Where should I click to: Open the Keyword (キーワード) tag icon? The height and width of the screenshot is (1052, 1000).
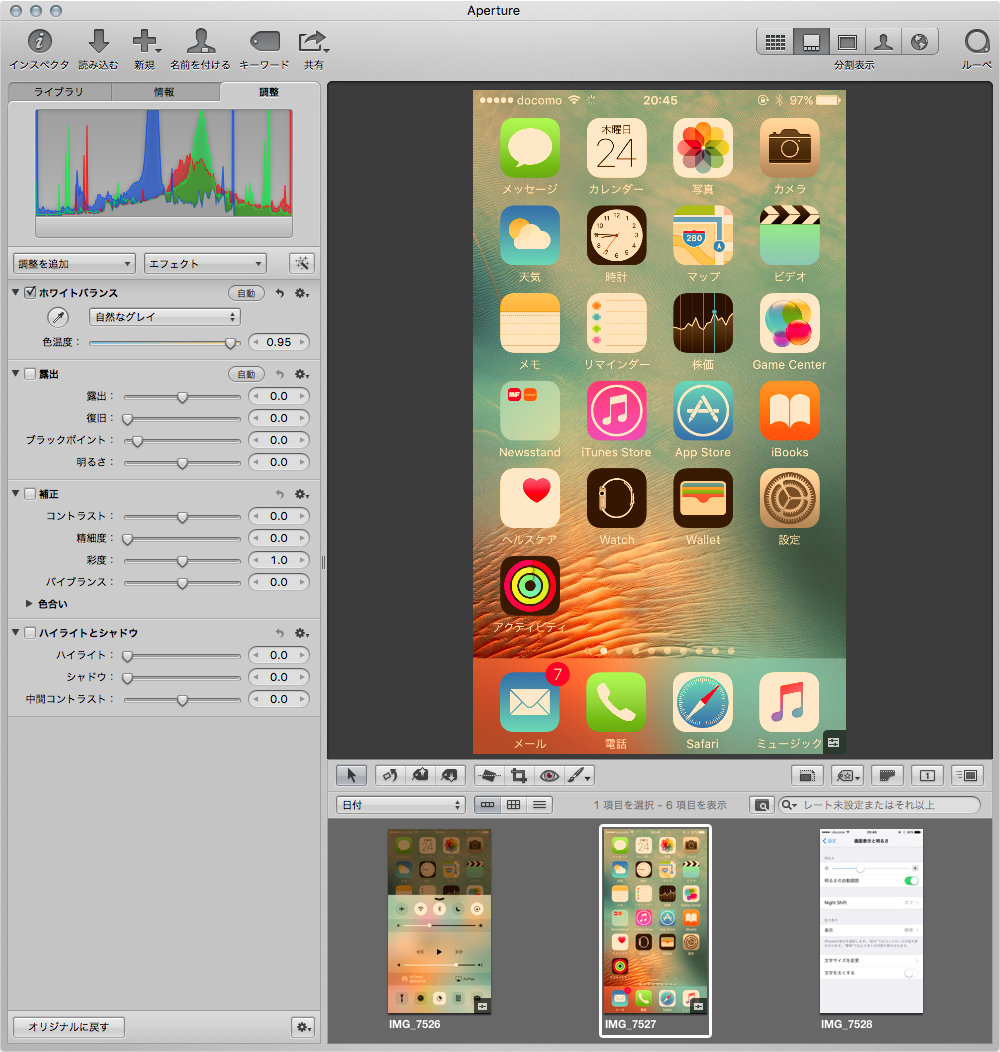pyautogui.click(x=264, y=42)
